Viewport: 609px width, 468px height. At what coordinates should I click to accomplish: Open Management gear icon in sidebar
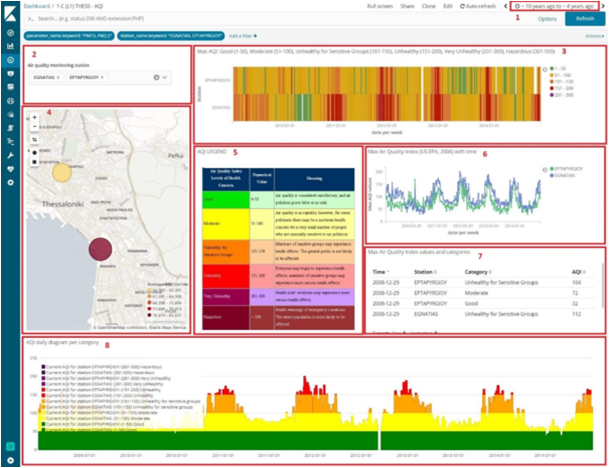pyautogui.click(x=10, y=183)
